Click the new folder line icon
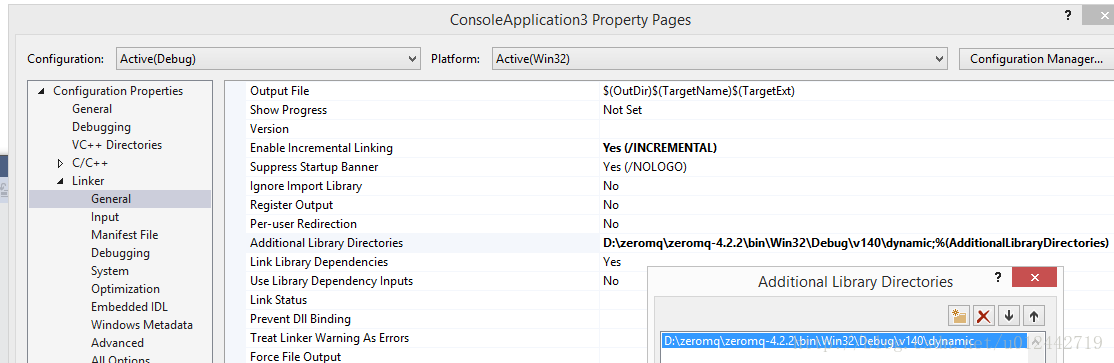The height and width of the screenshot is (363, 1114). click(959, 315)
